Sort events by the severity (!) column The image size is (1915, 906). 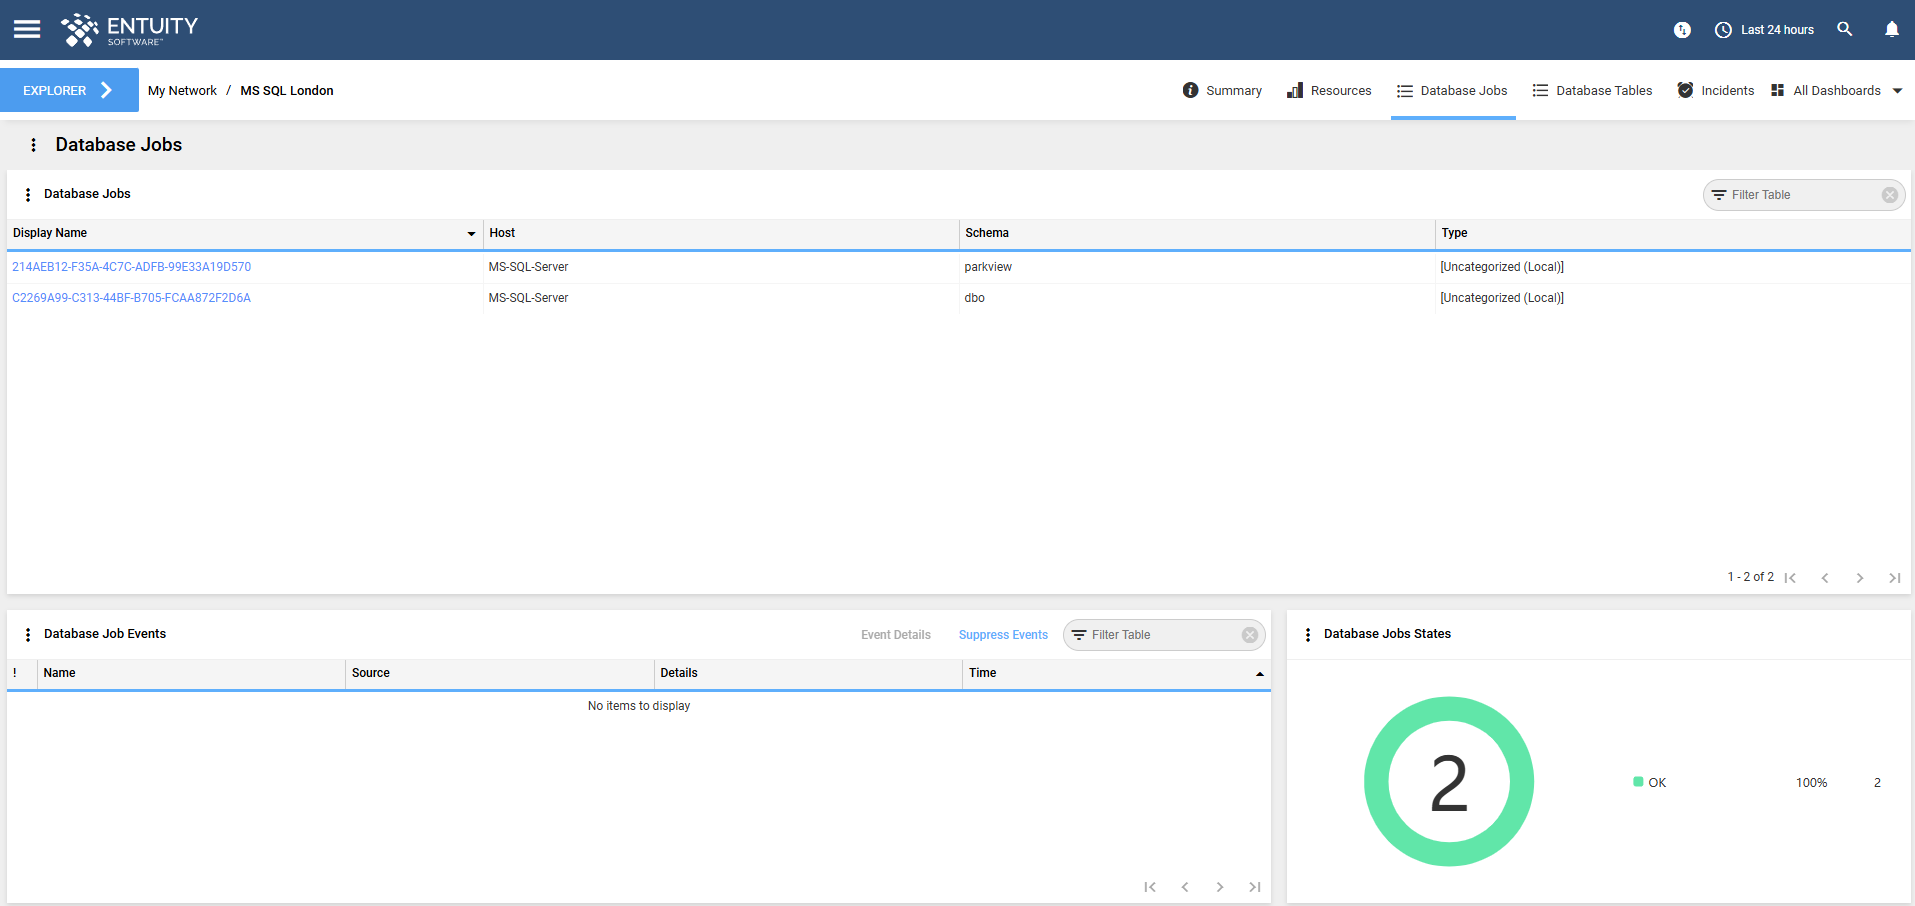coord(22,673)
